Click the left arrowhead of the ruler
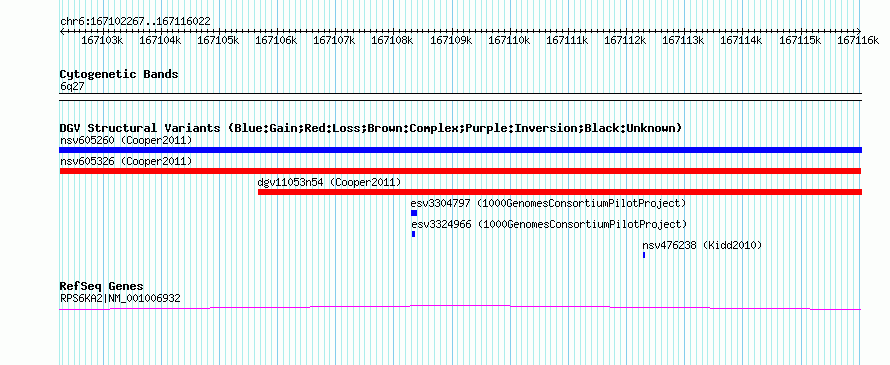This screenshot has width=890, height=365. tap(62, 31)
